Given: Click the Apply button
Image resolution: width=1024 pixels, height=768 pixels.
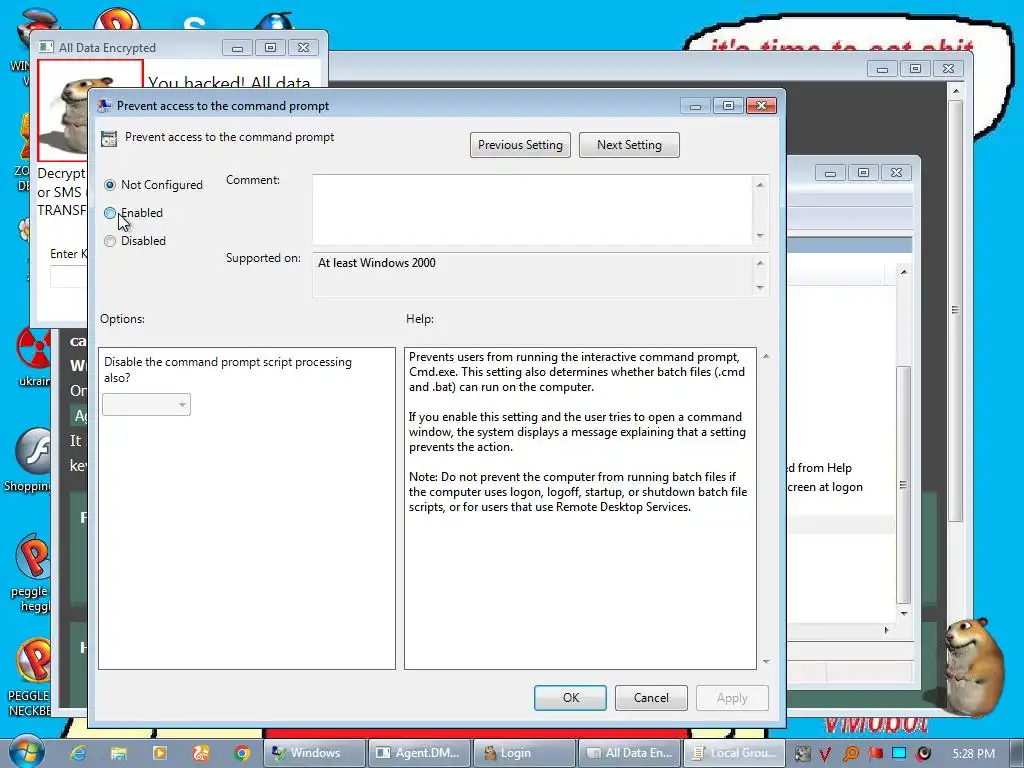Looking at the screenshot, I should [732, 697].
